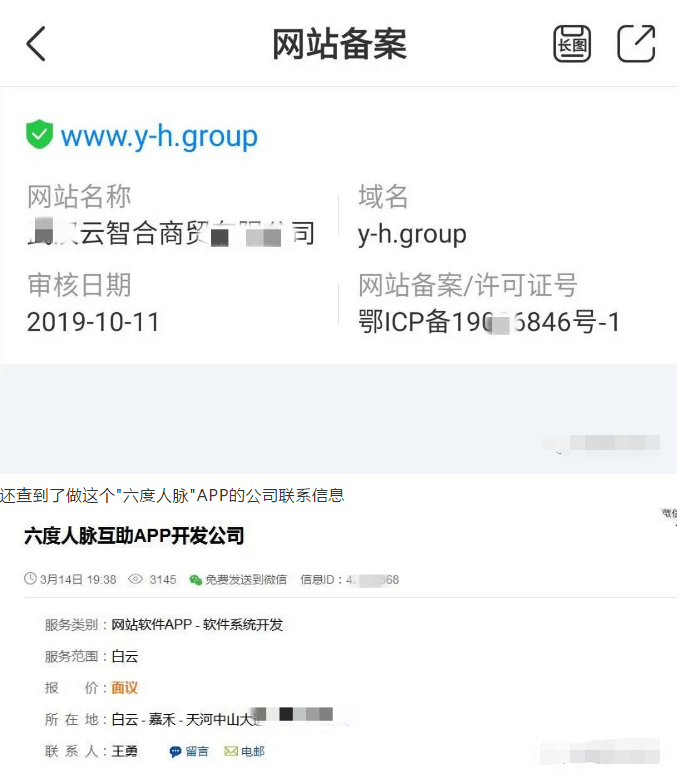This screenshot has width=686, height=776.
Task: Click the audit date 2019-10-11
Action: pyautogui.click(x=93, y=322)
